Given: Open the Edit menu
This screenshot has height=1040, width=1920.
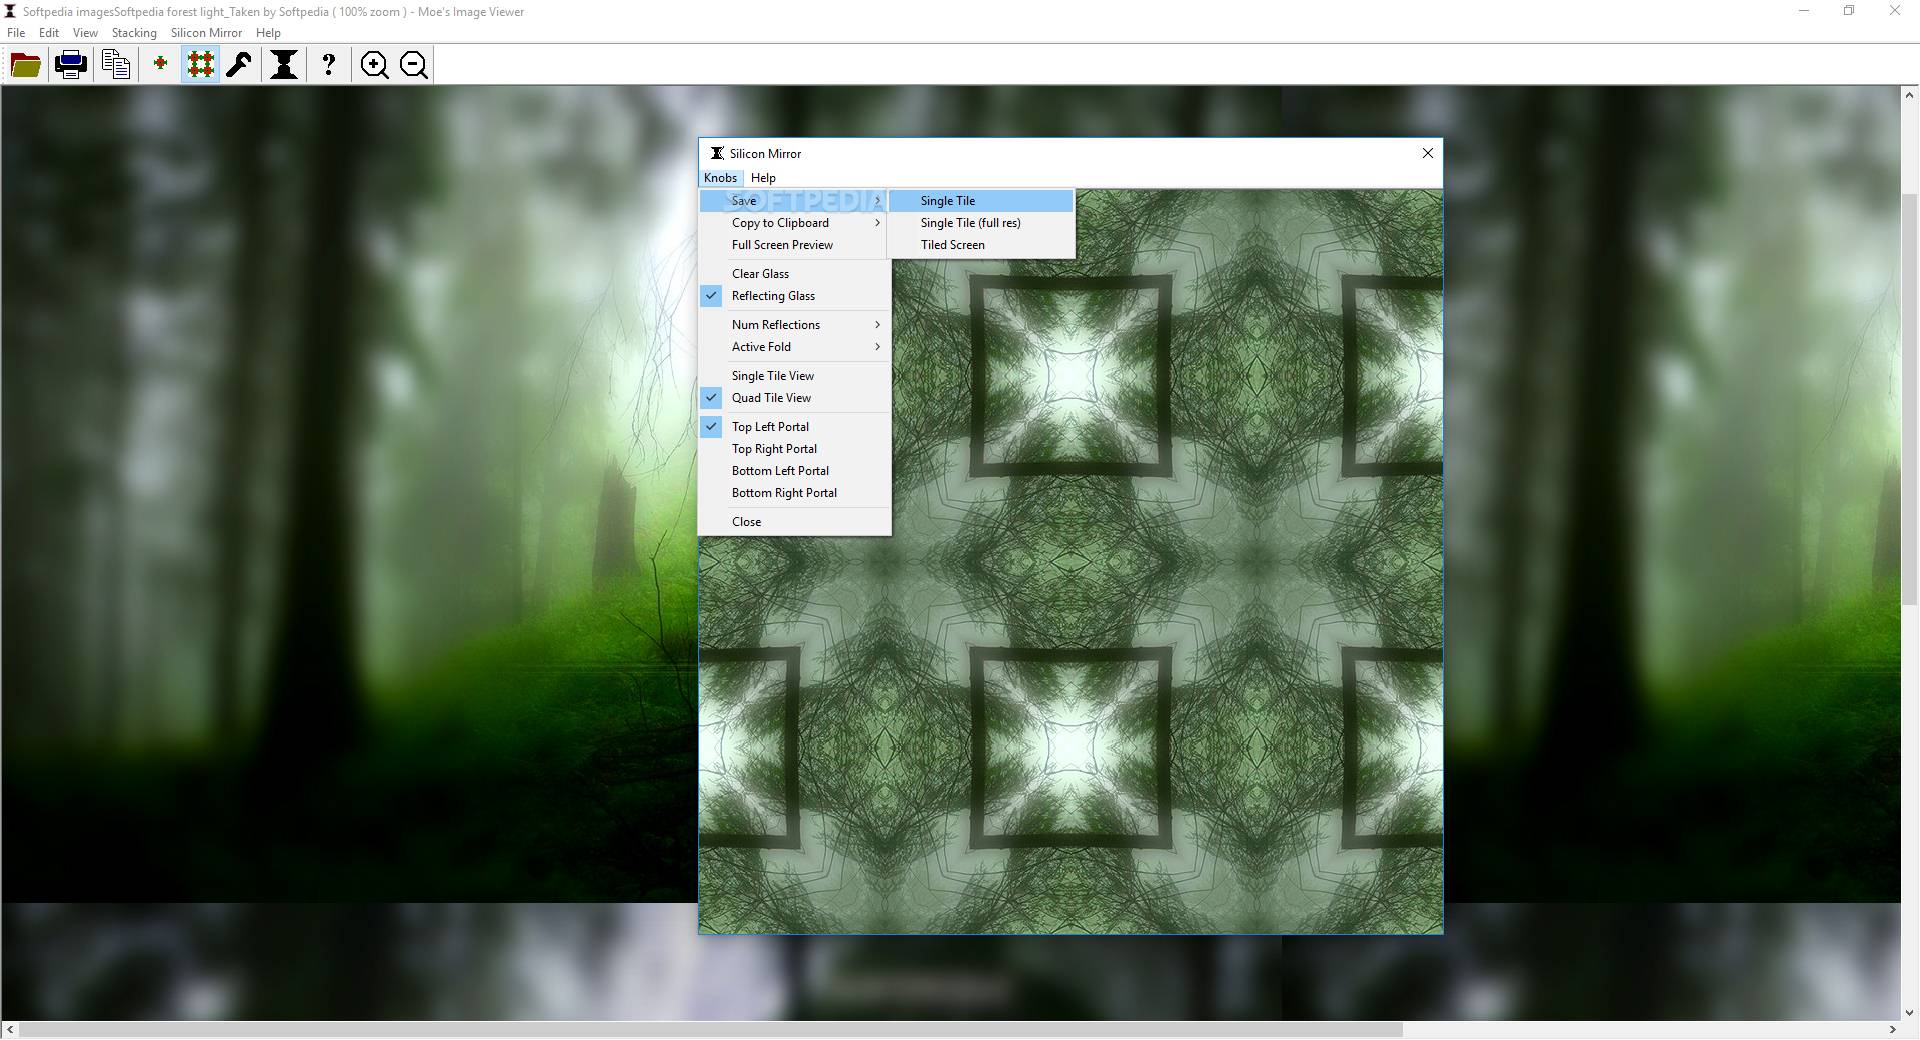Looking at the screenshot, I should pos(48,32).
